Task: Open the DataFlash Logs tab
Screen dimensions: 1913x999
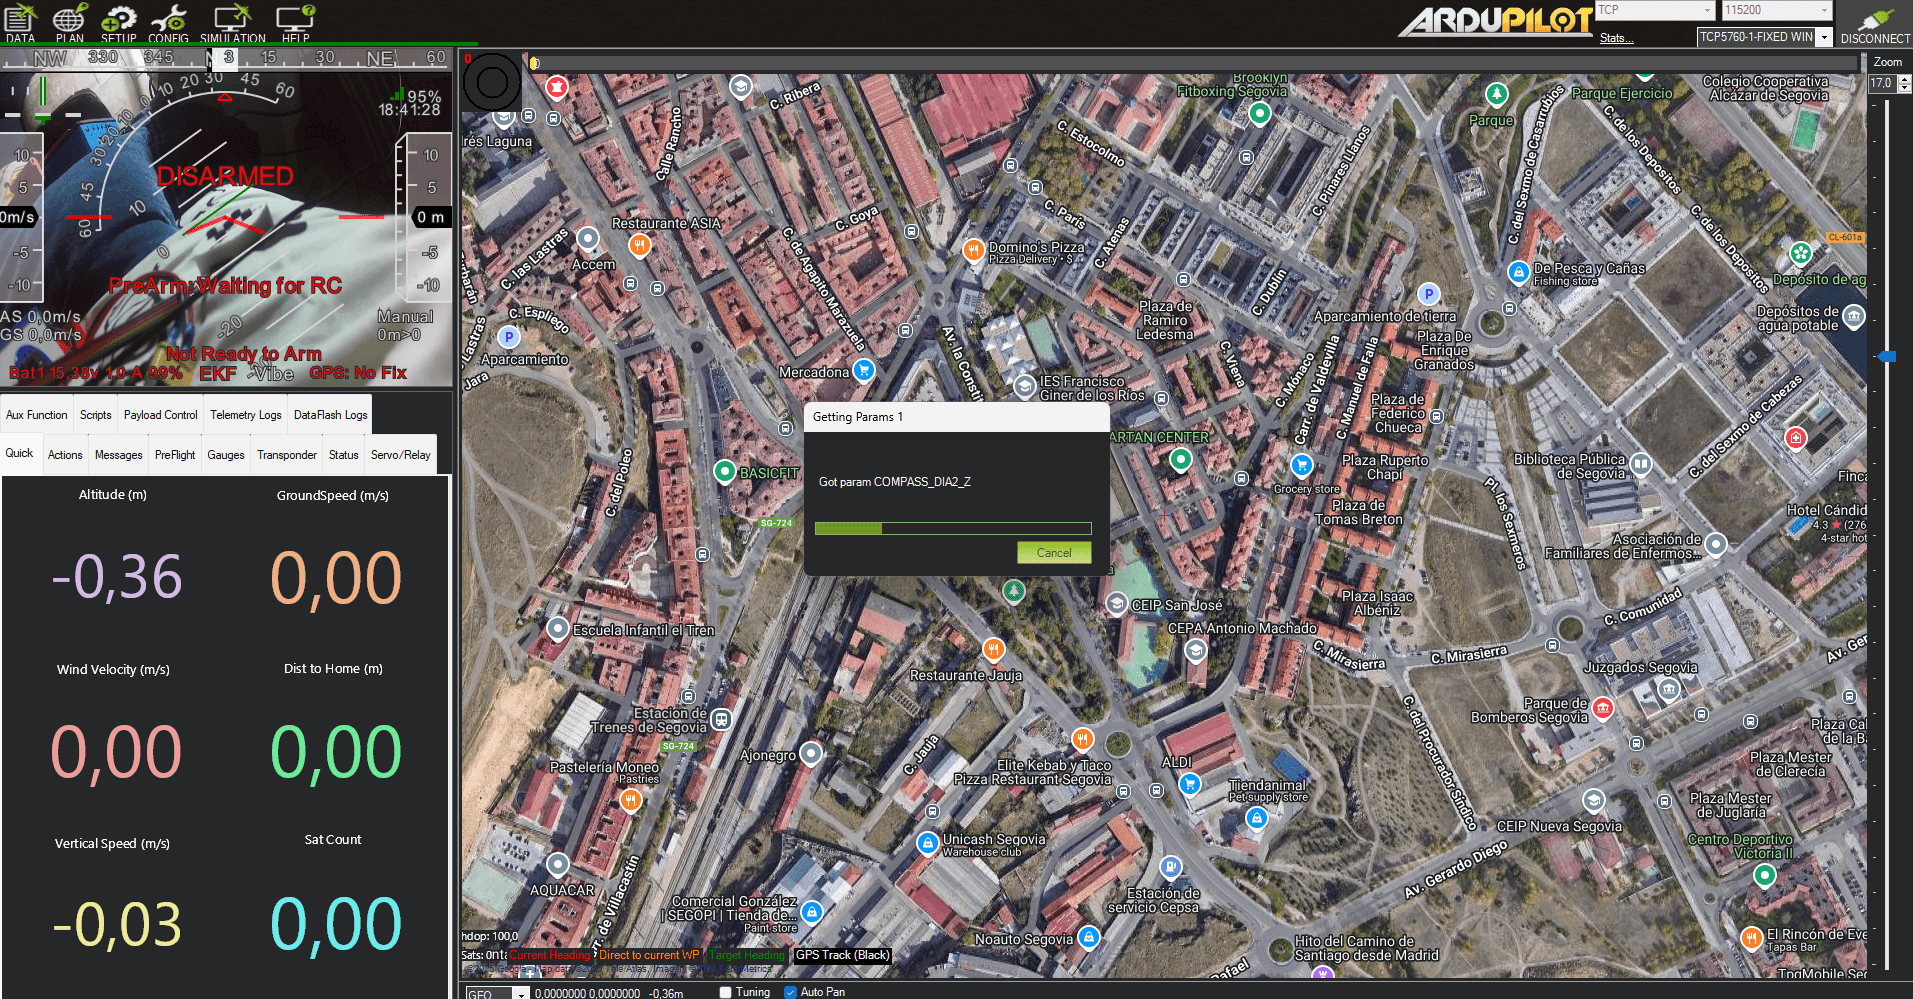Action: [330, 415]
